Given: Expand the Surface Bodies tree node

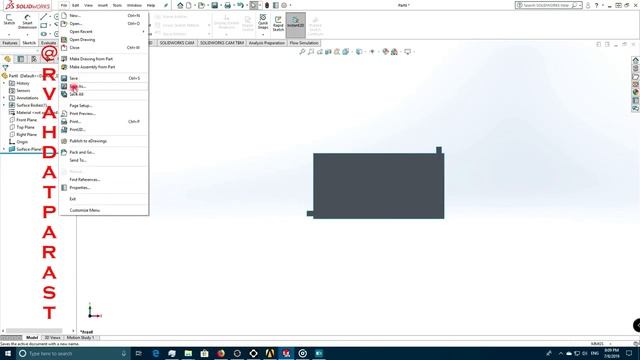Looking at the screenshot, I should coord(4,105).
